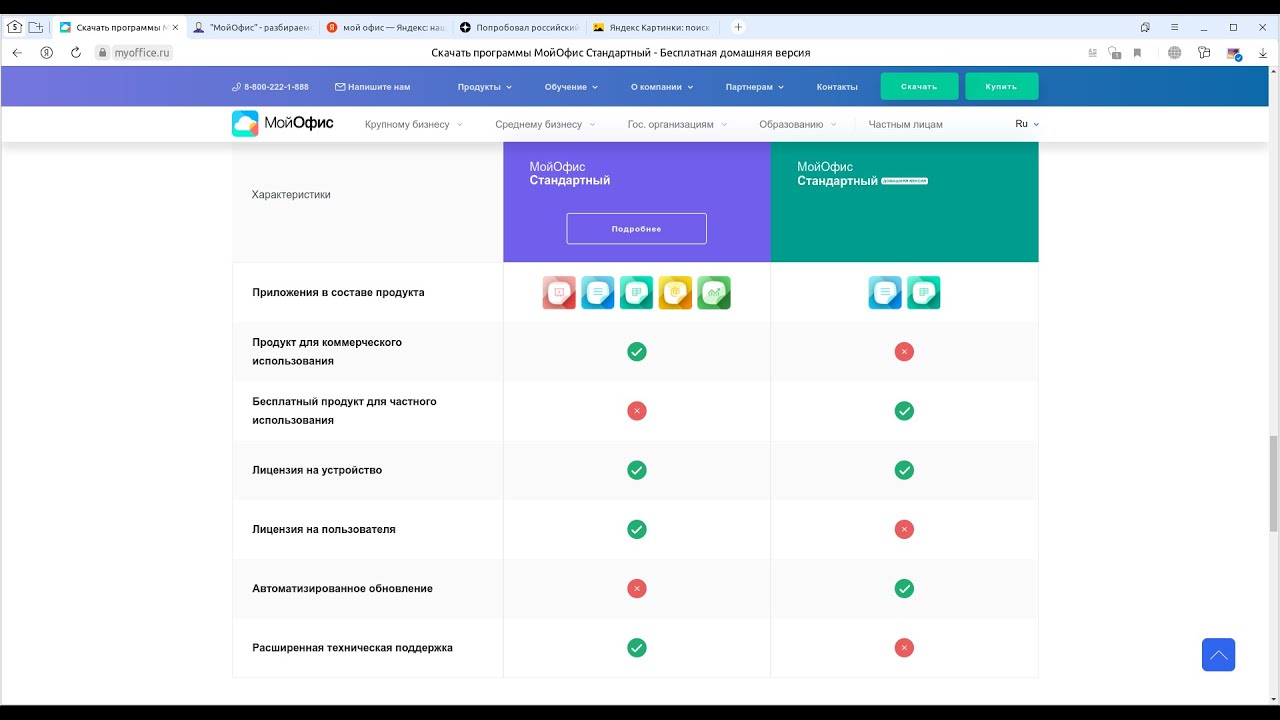Click the blue text editor icon in purple column
1280x720 pixels.
[x=598, y=292]
